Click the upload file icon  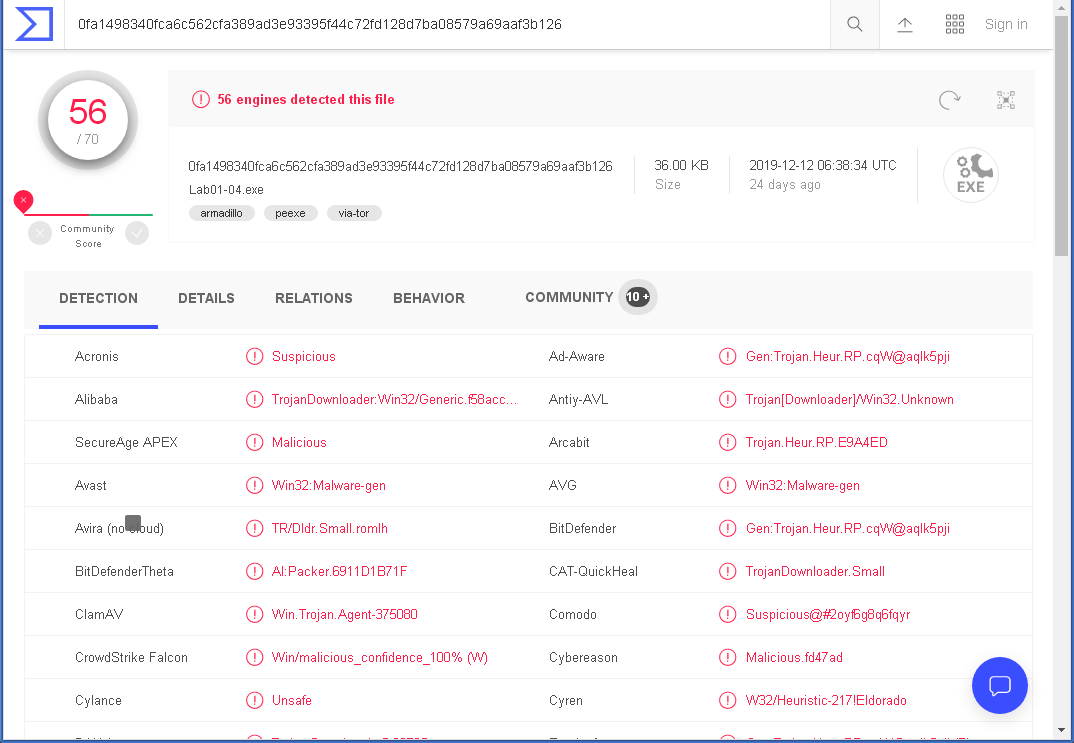tap(905, 25)
